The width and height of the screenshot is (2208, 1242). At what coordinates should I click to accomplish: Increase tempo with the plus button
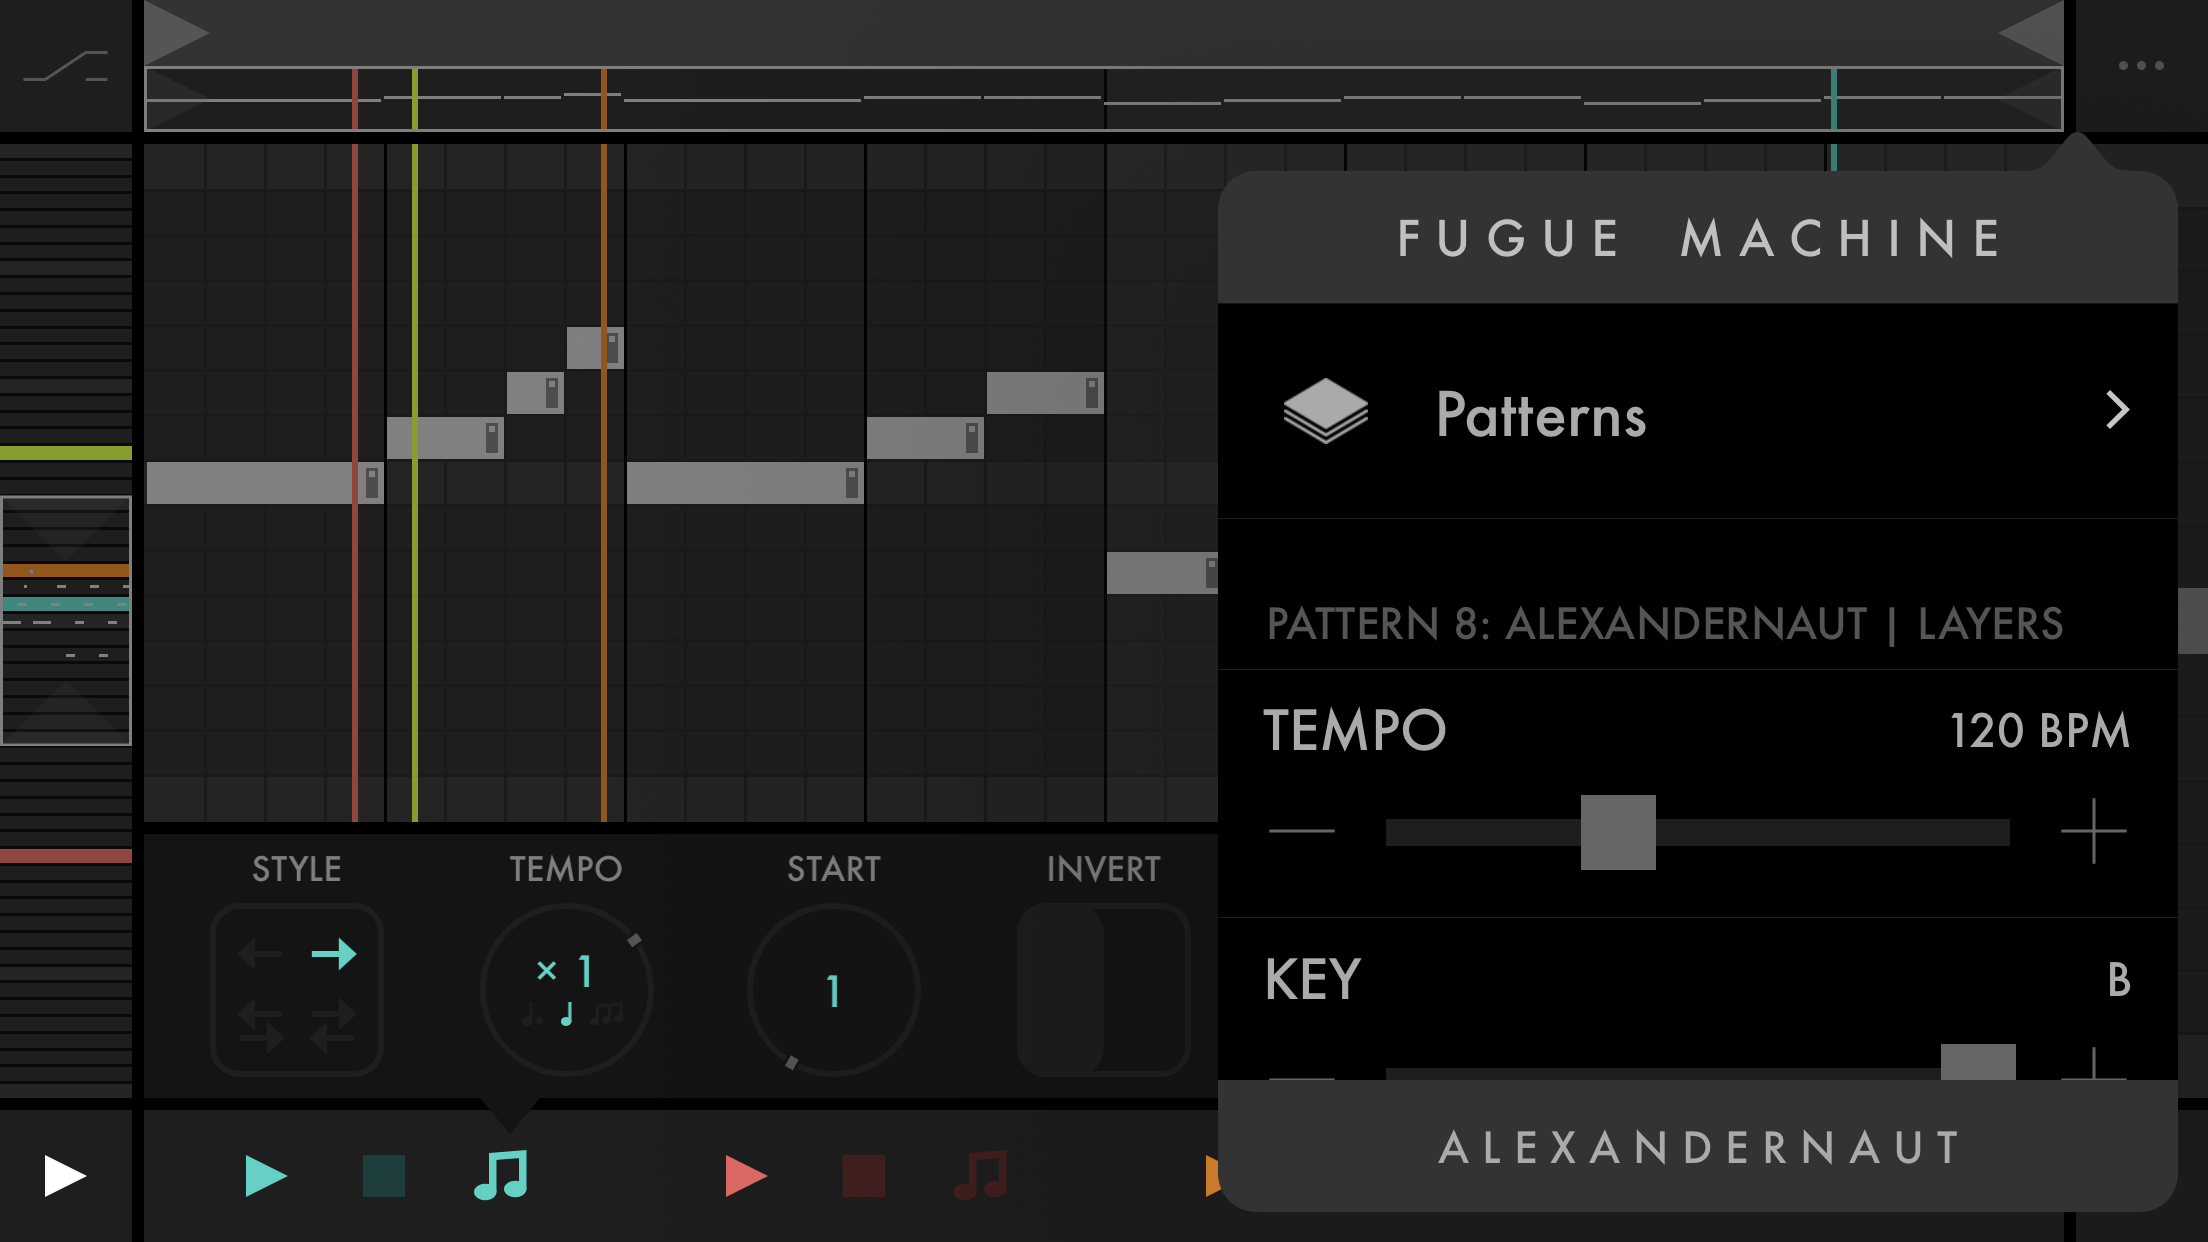2093,831
